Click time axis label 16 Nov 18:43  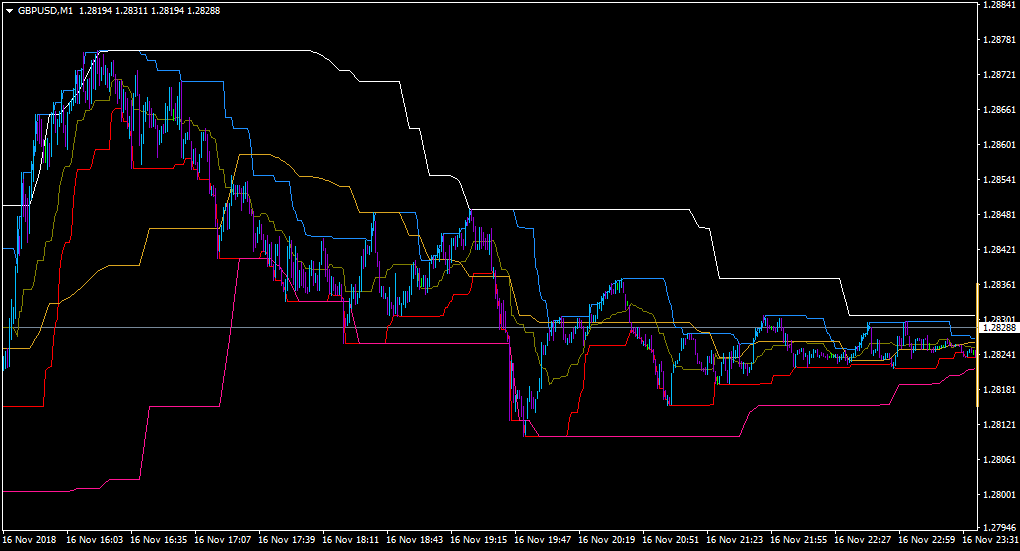pos(414,539)
